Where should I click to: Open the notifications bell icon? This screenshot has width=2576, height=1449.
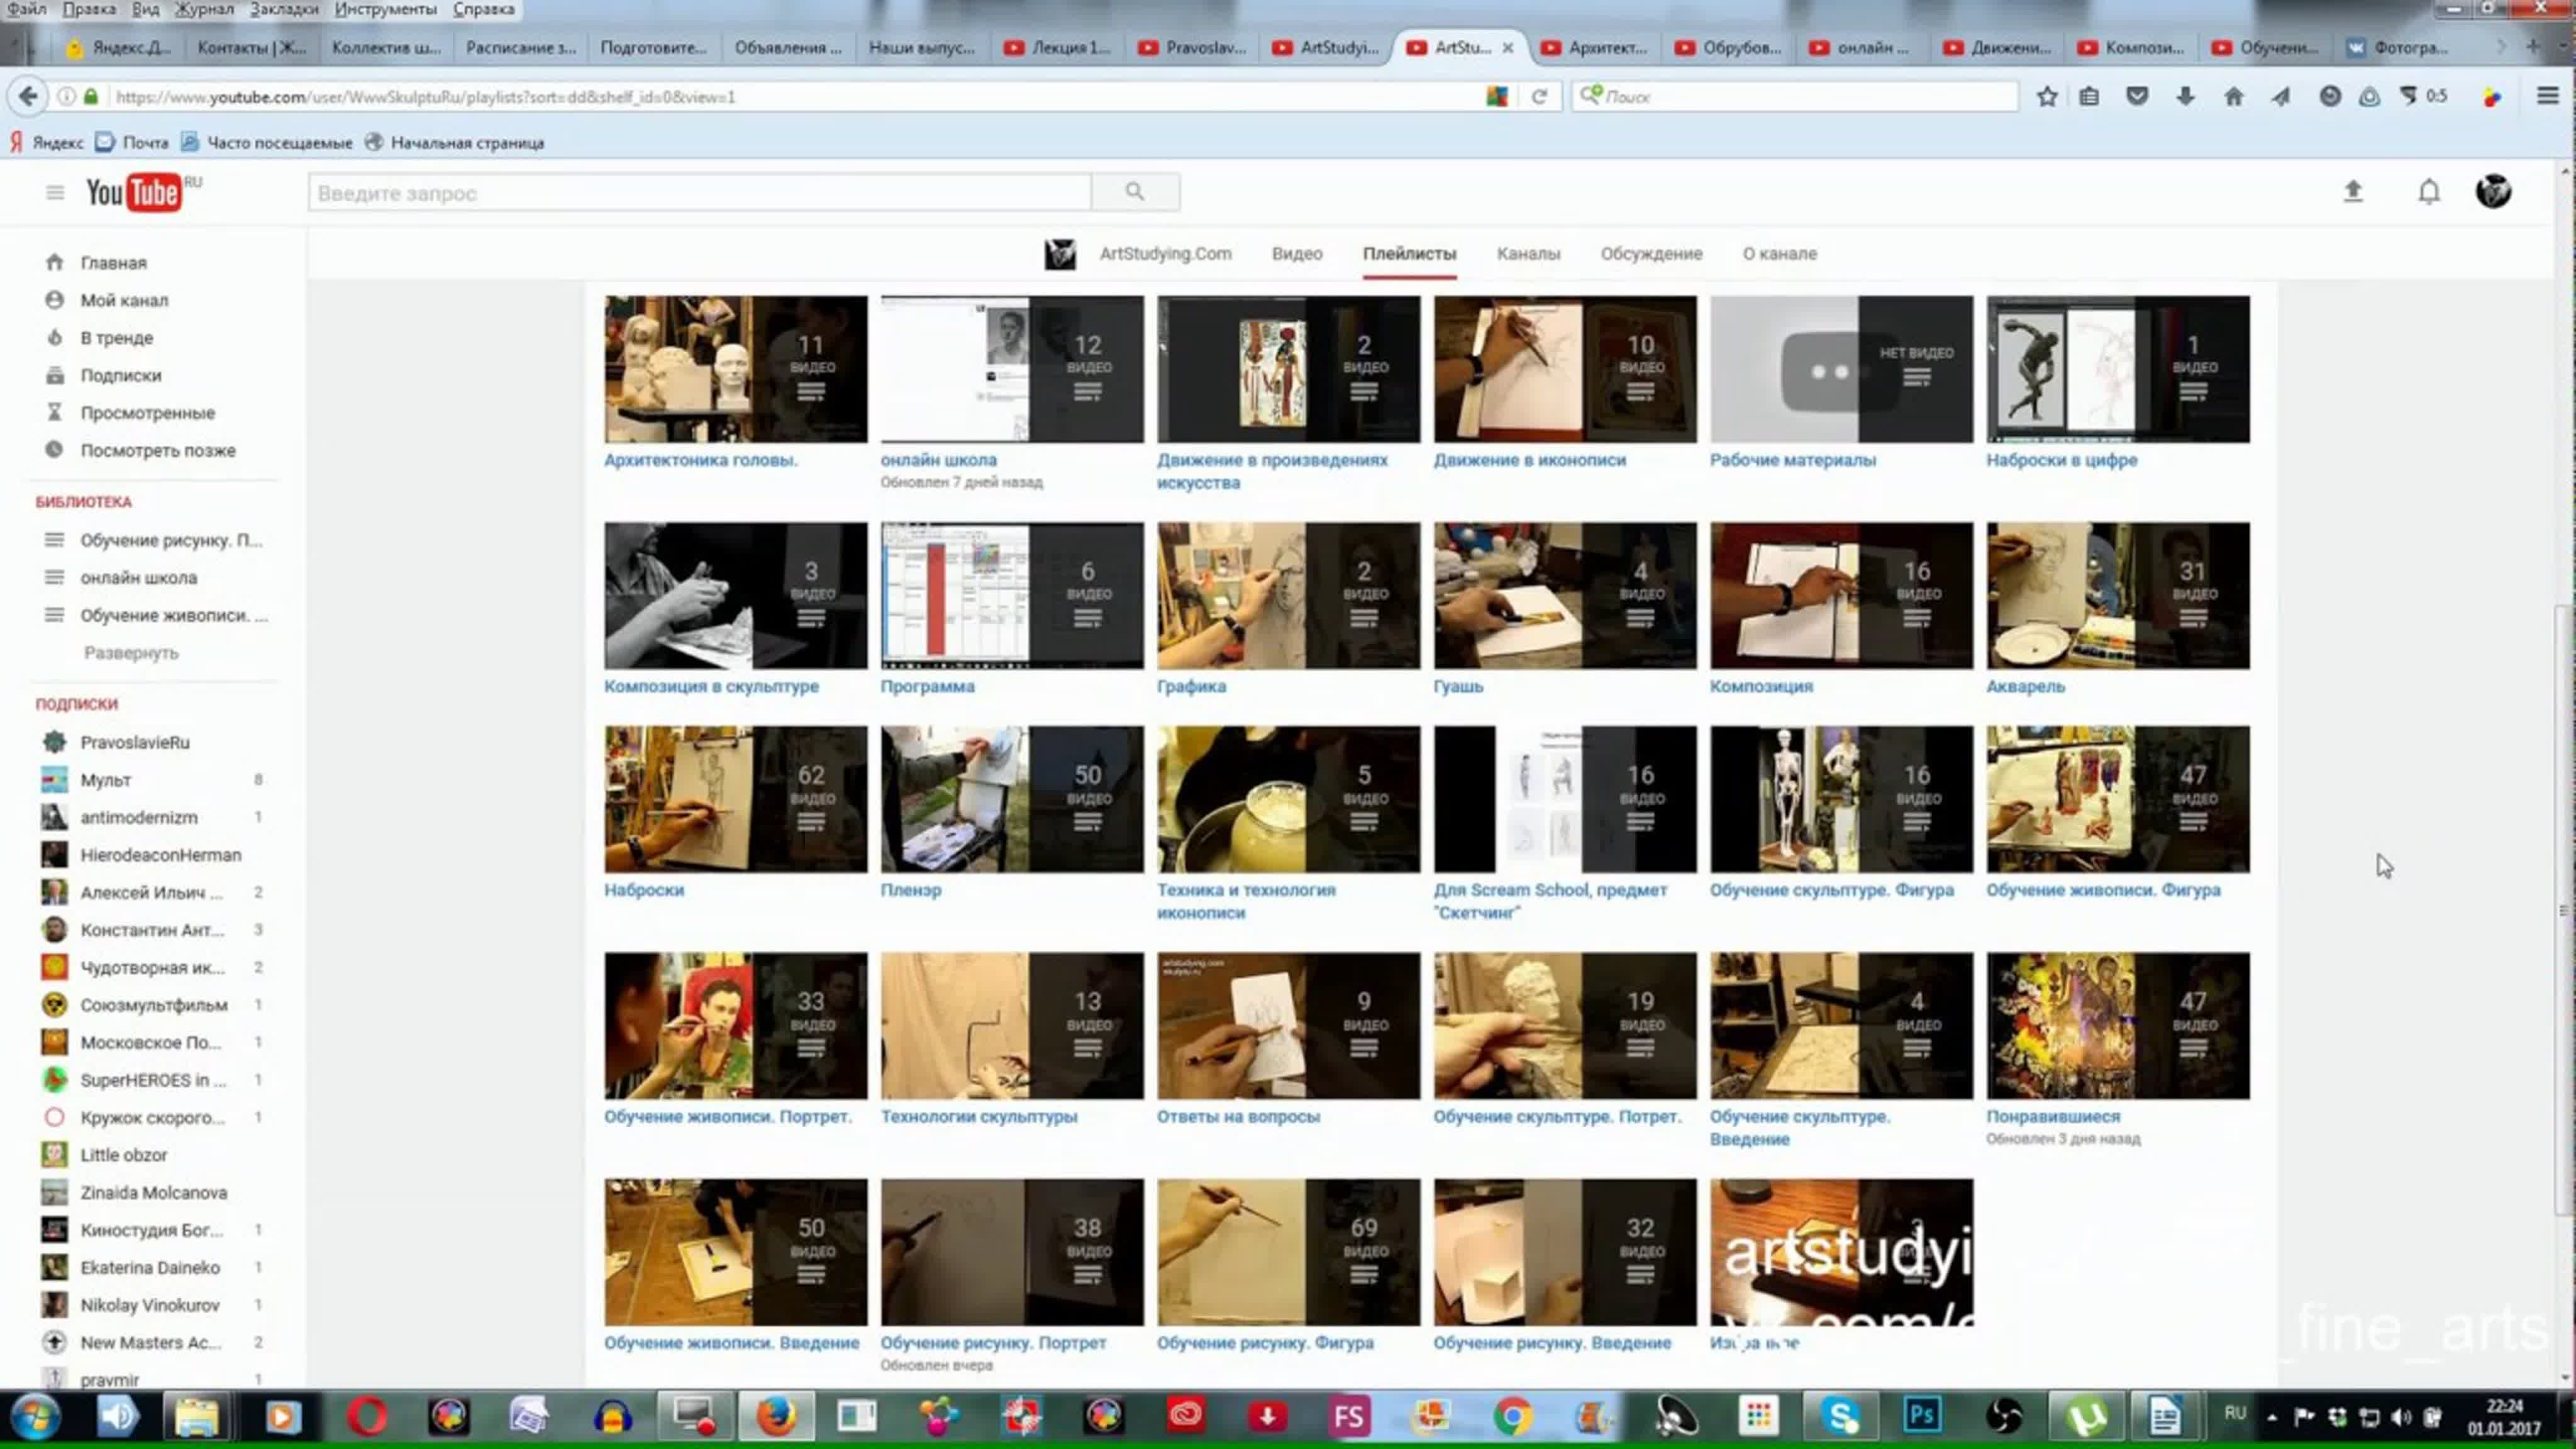coord(2429,191)
